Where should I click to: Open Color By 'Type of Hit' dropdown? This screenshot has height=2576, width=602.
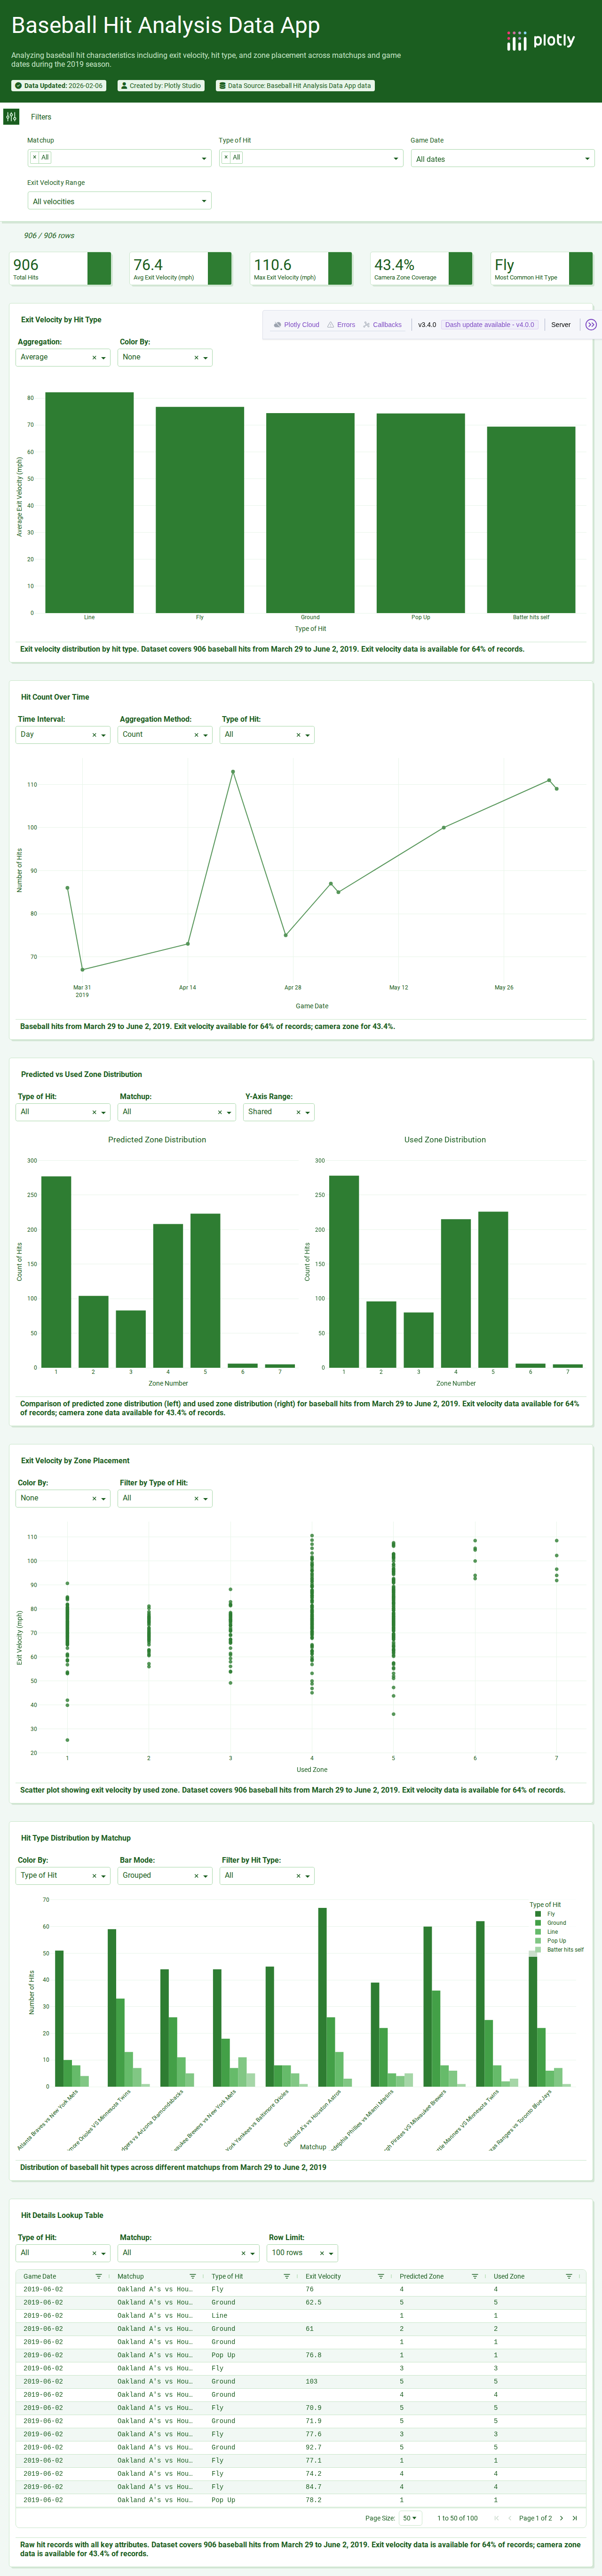tap(63, 1876)
